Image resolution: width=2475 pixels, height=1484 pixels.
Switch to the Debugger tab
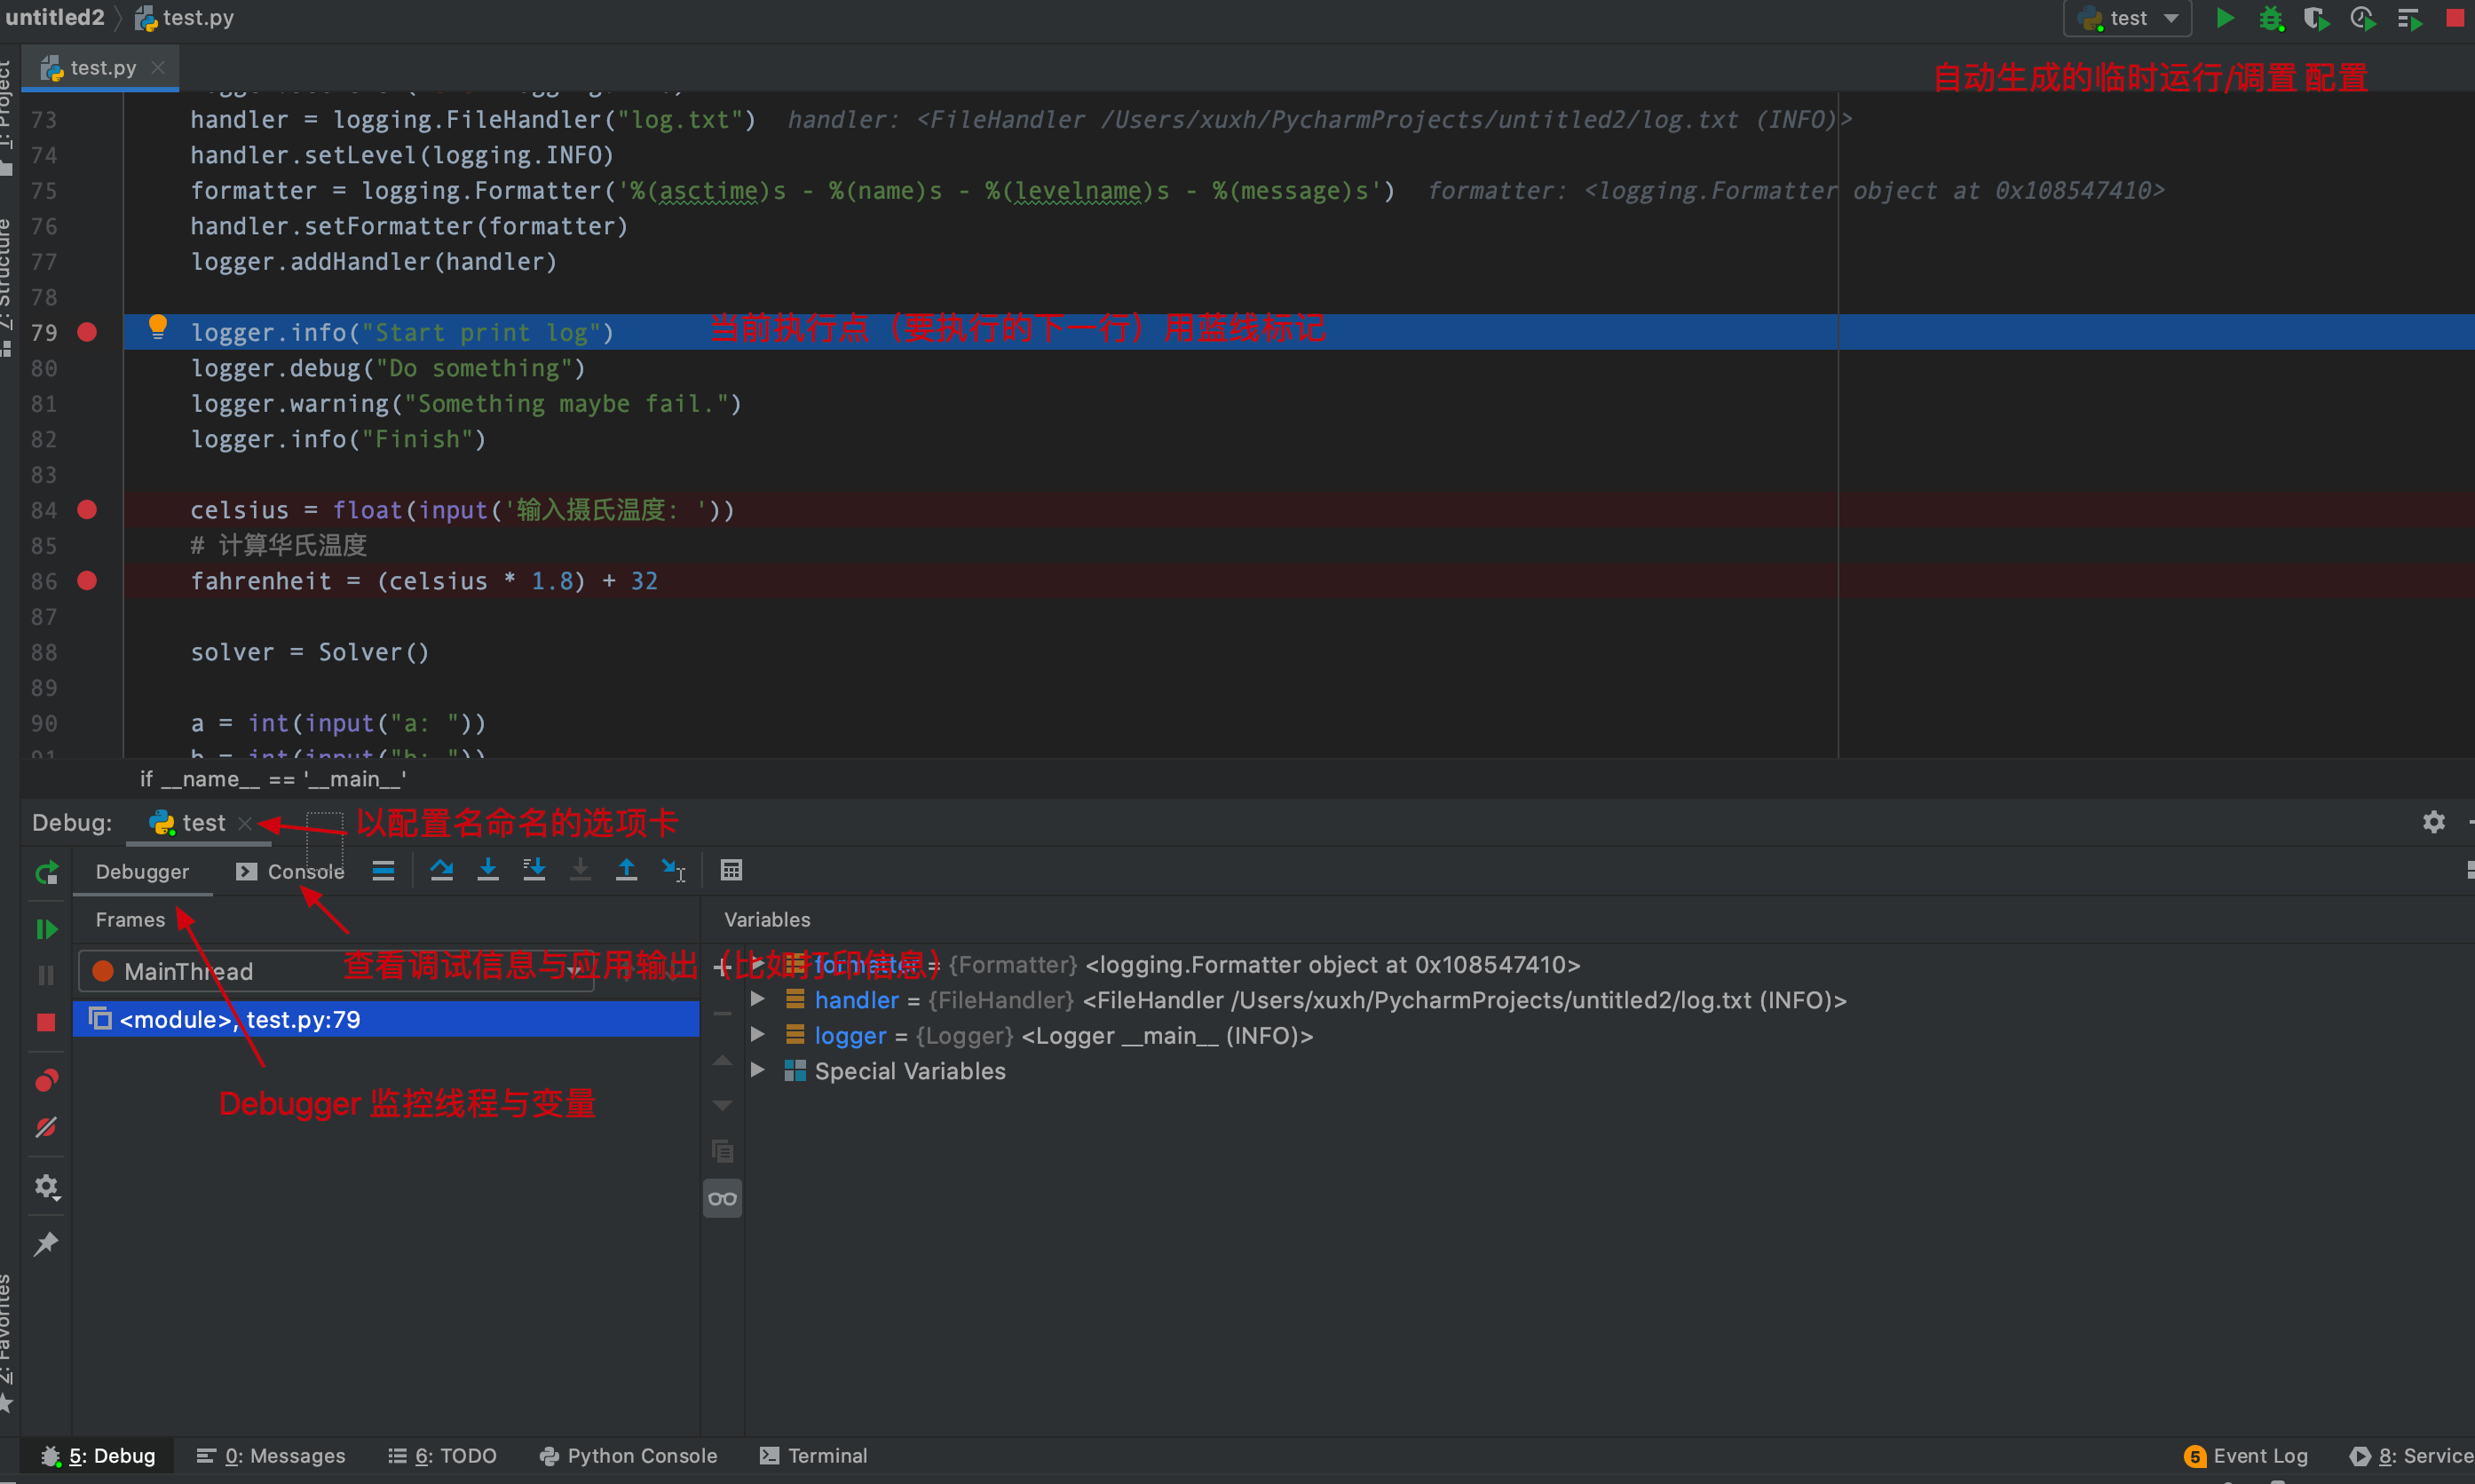tap(142, 872)
